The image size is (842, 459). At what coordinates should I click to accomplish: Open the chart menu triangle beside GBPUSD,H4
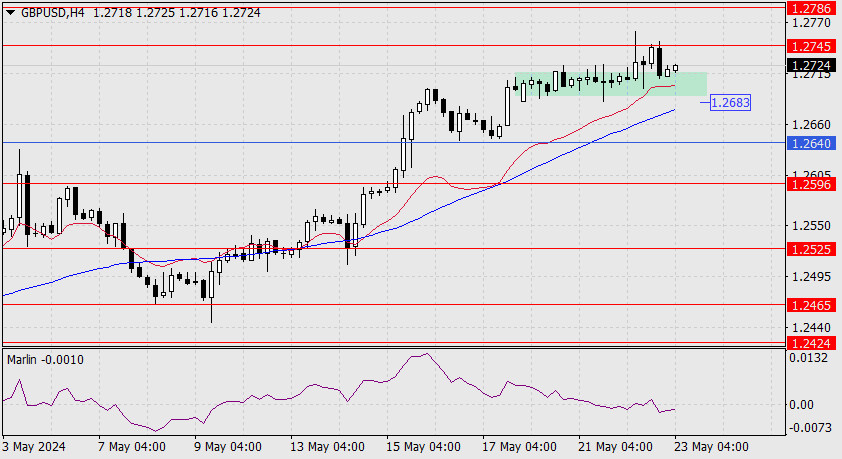coord(10,12)
